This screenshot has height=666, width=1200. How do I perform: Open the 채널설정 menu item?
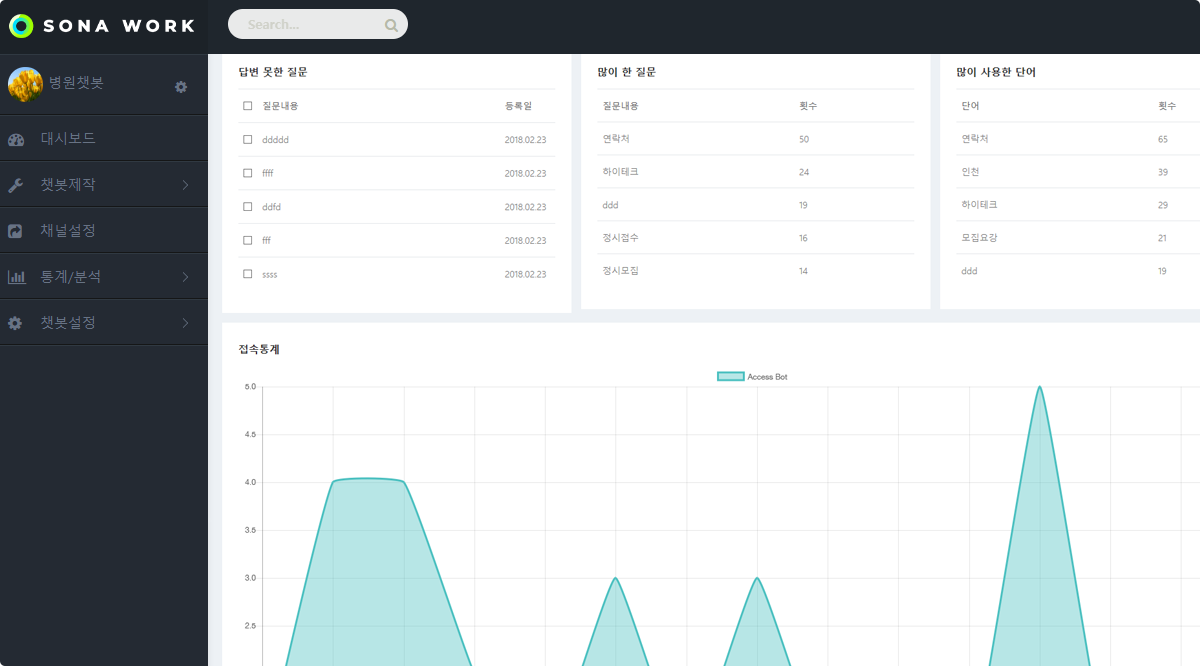68,231
